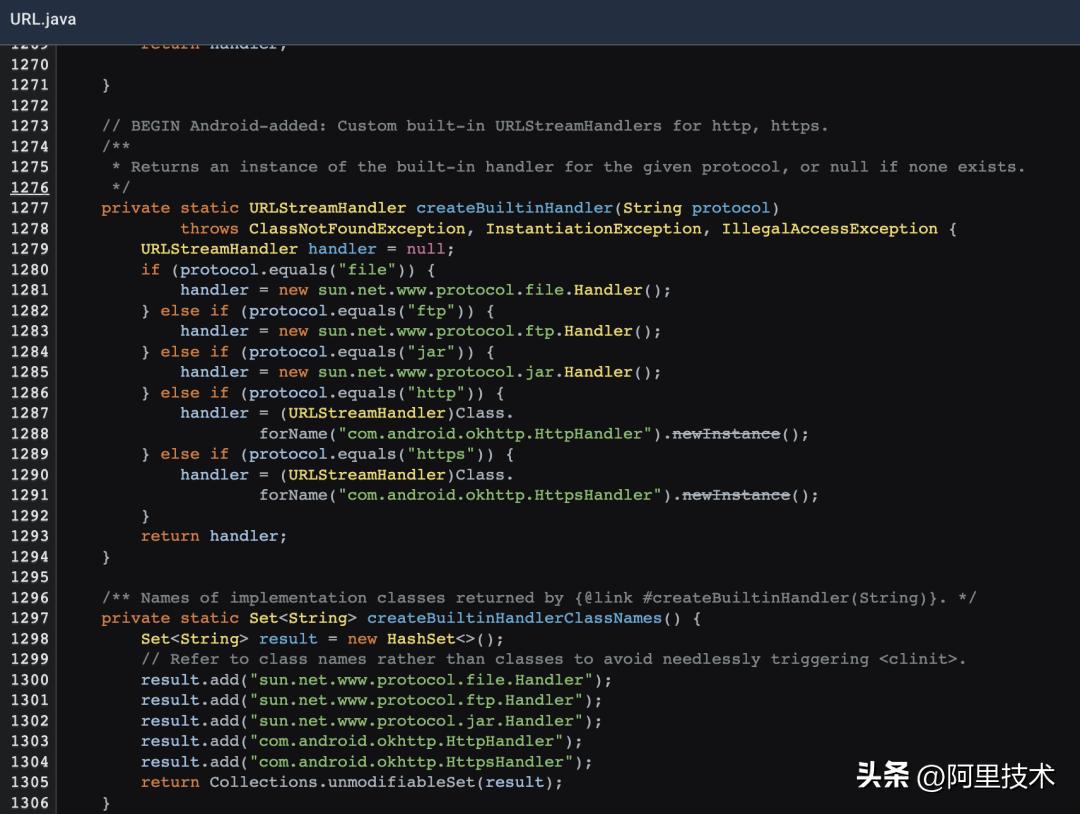
Task: Select line number 1297 in the gutter
Action: pos(29,618)
